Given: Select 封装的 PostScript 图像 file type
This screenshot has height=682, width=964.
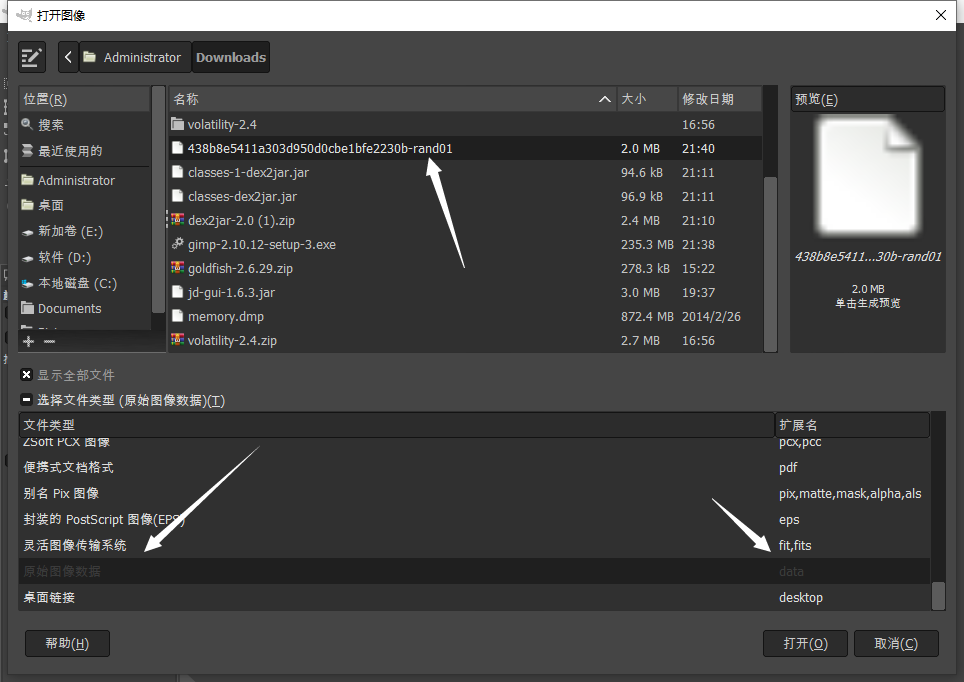Looking at the screenshot, I should [x=474, y=519].
